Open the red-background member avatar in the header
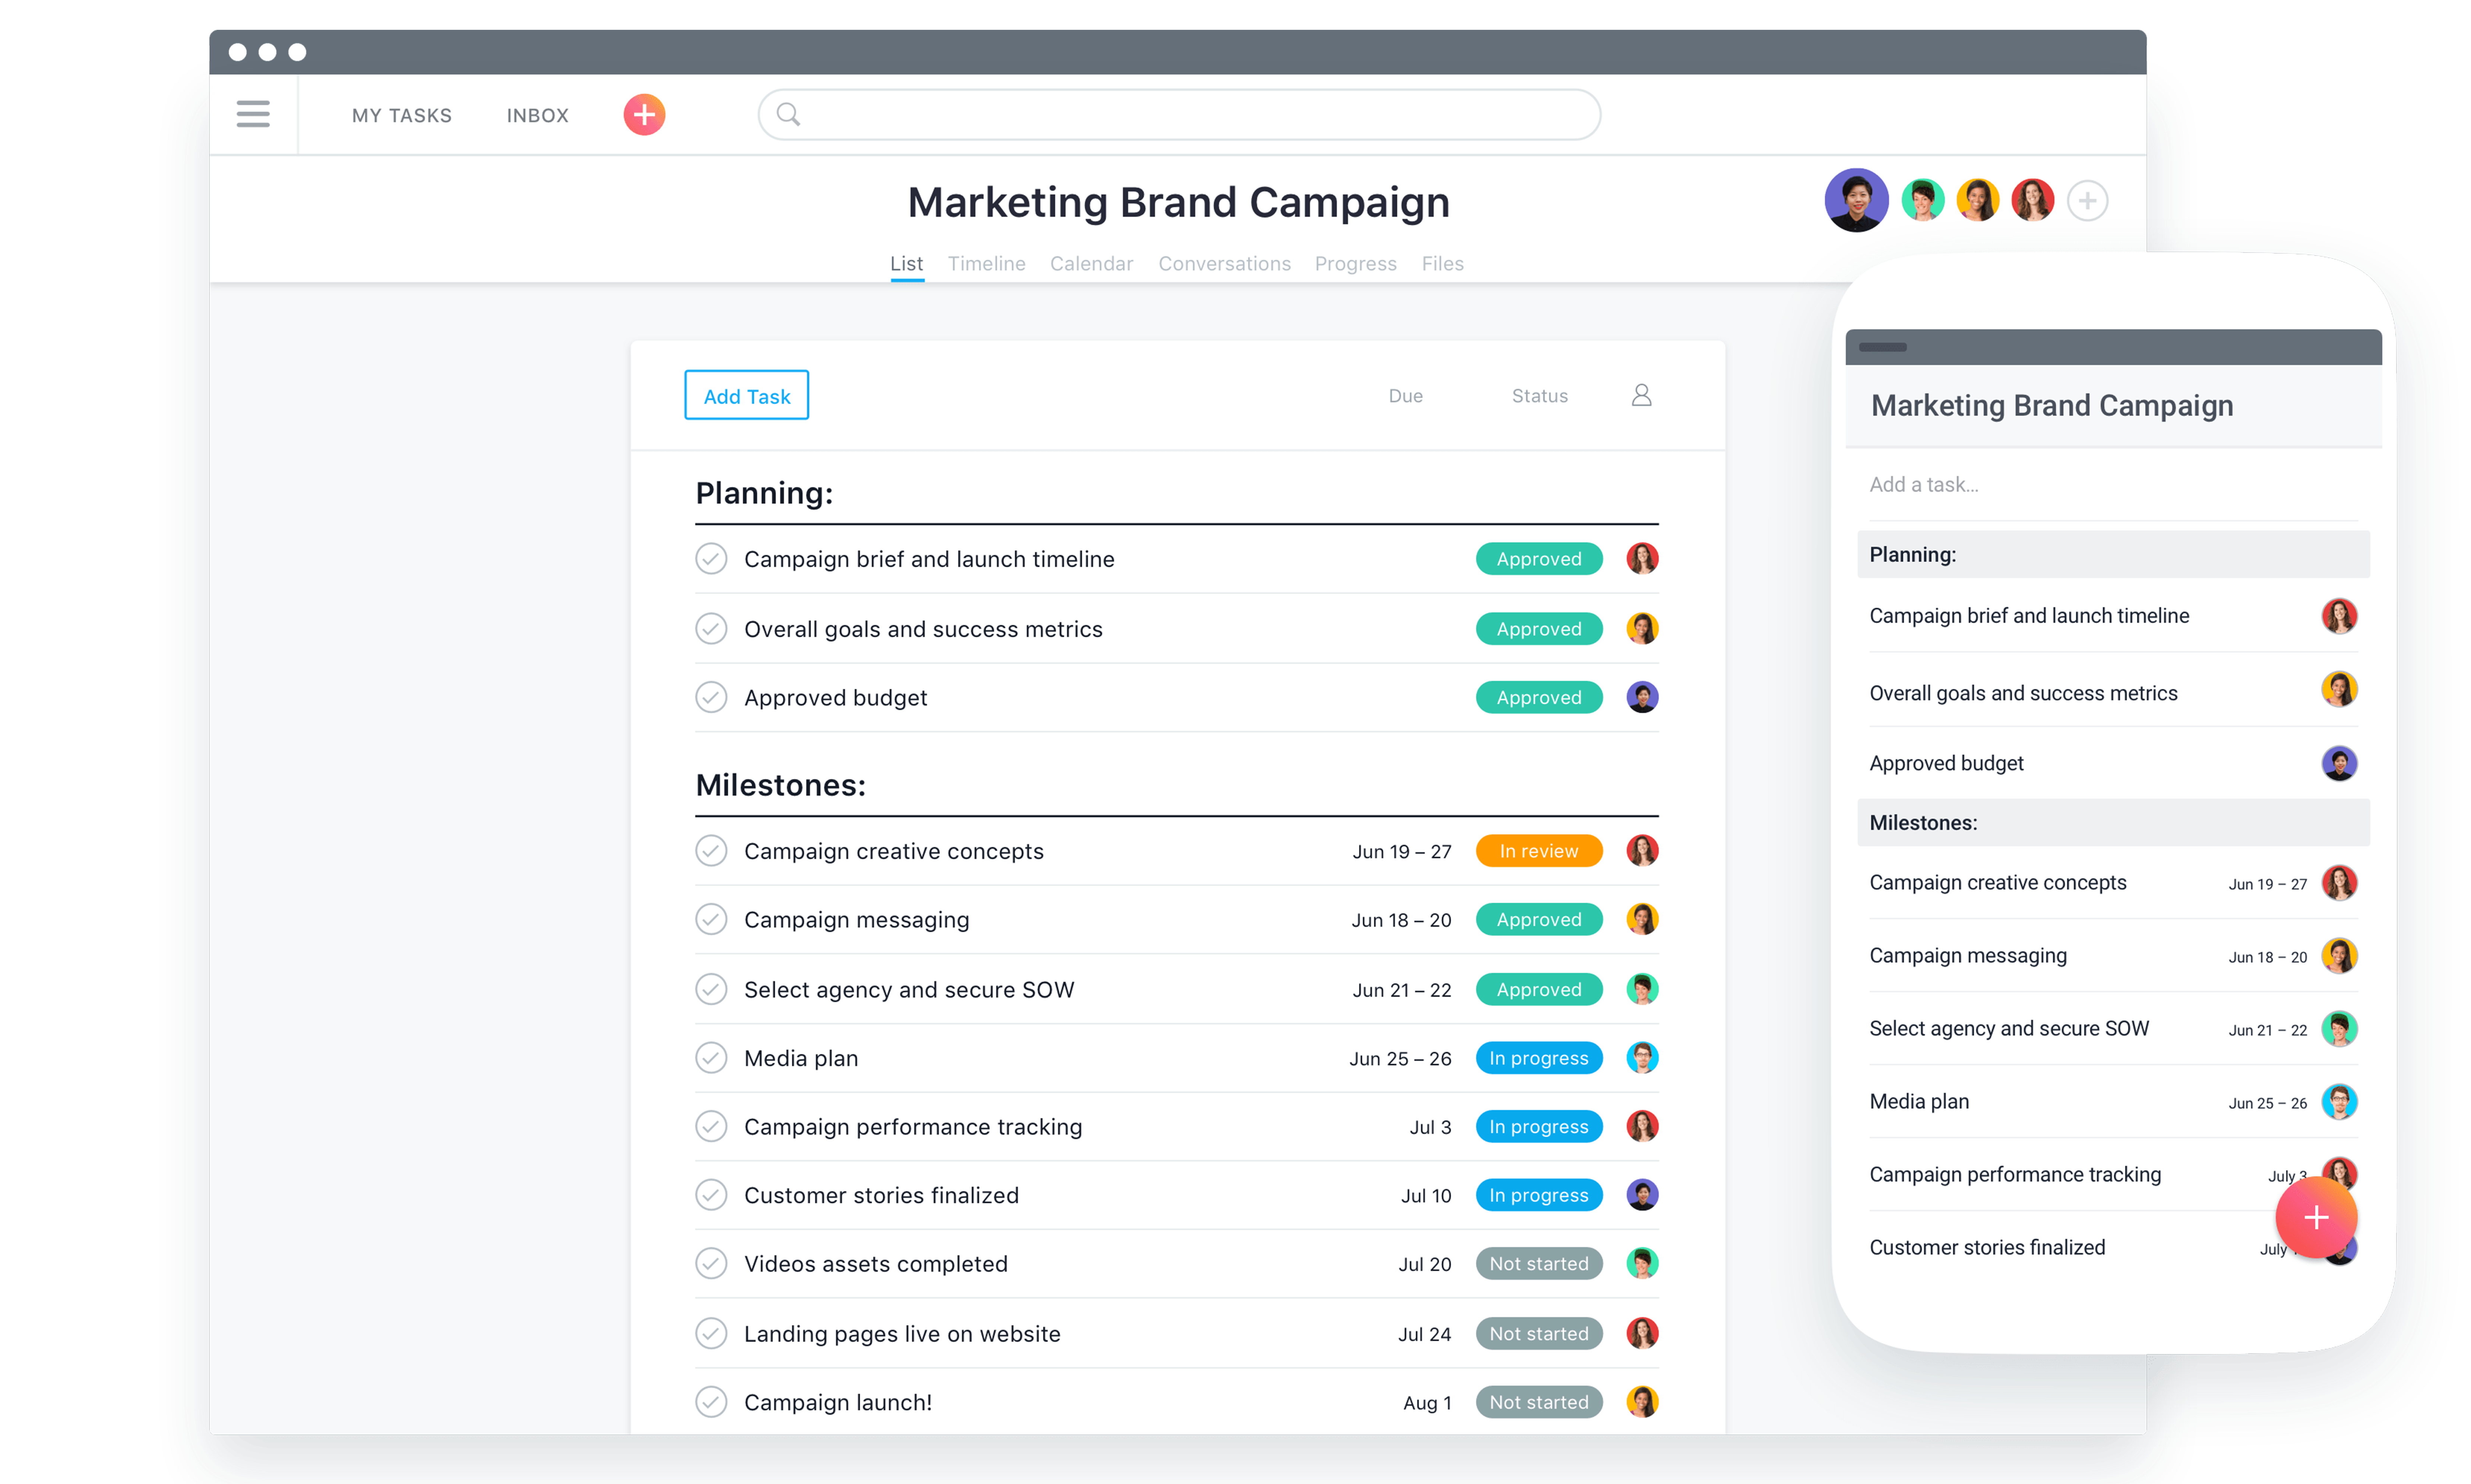Viewport: 2471px width, 1484px height. pyautogui.click(x=2032, y=200)
